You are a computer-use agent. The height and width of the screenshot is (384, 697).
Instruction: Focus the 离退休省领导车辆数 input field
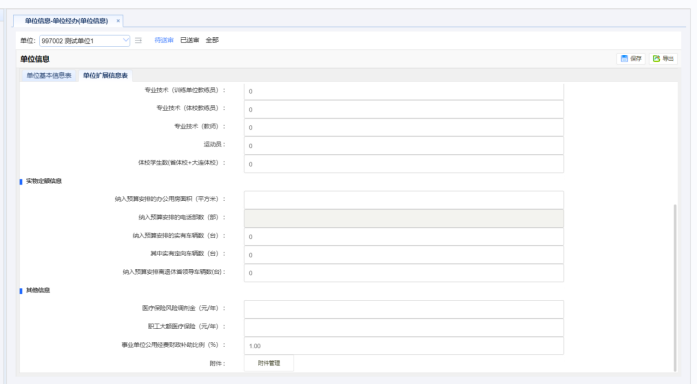404,273
